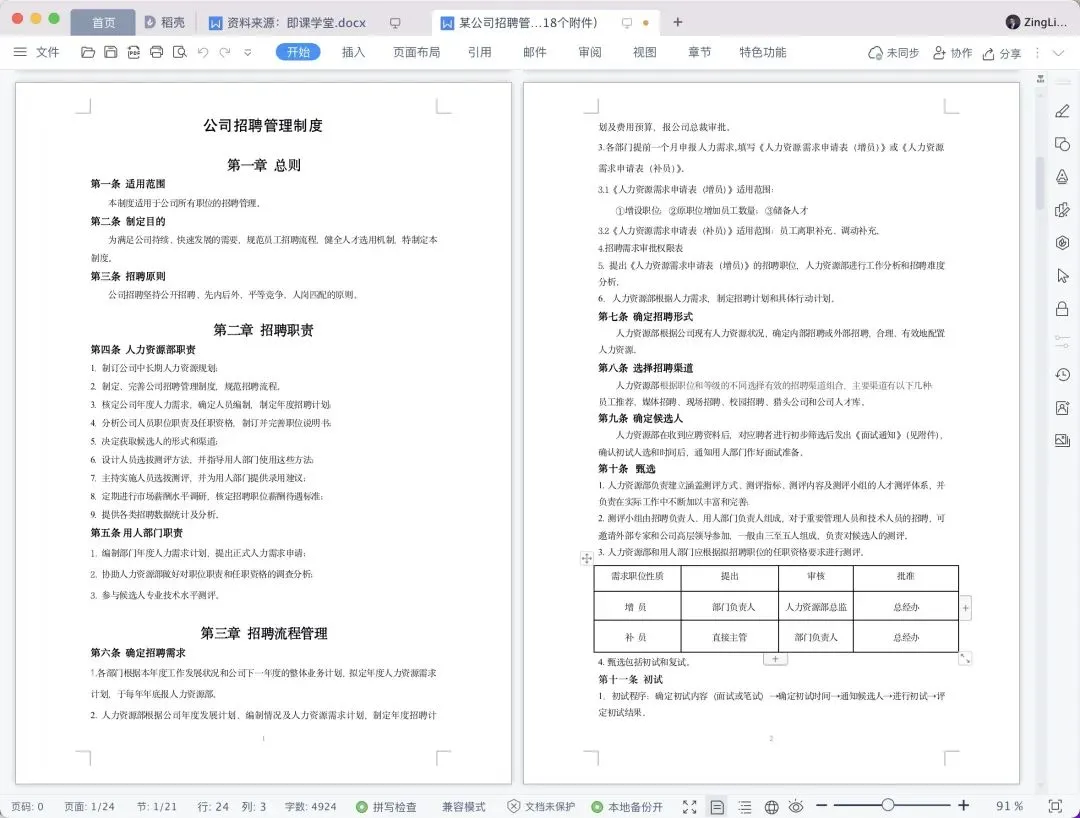The width and height of the screenshot is (1080, 818).
Task: Redo action arrow
Action: tap(225, 52)
